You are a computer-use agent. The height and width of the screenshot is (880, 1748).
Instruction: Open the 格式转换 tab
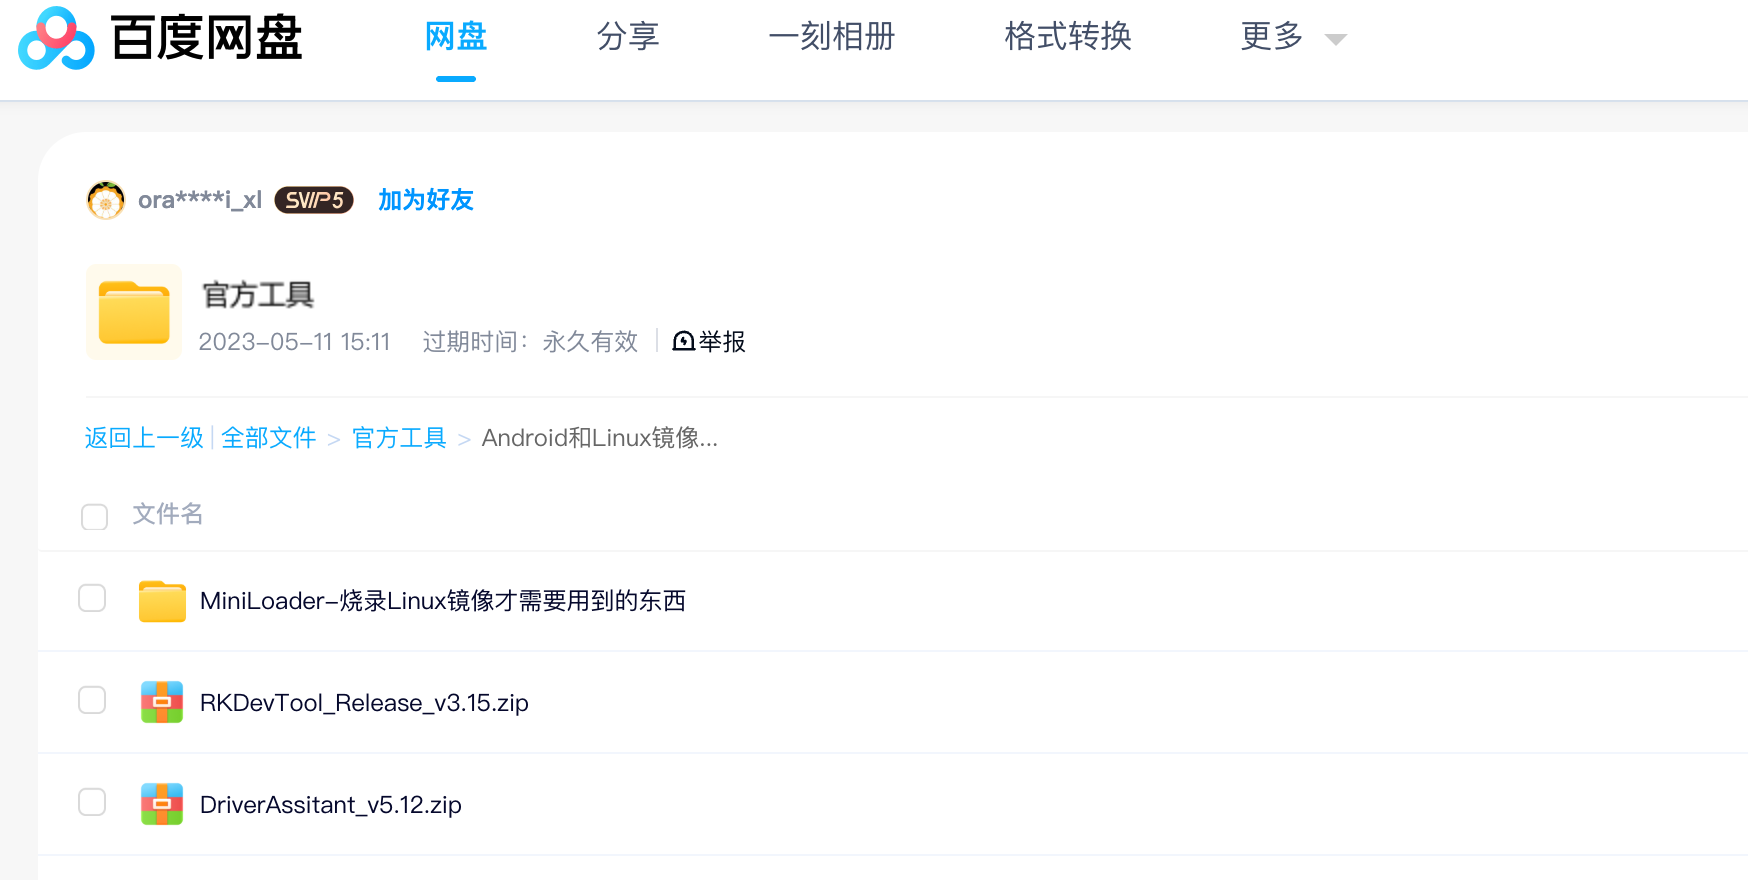(x=1068, y=37)
